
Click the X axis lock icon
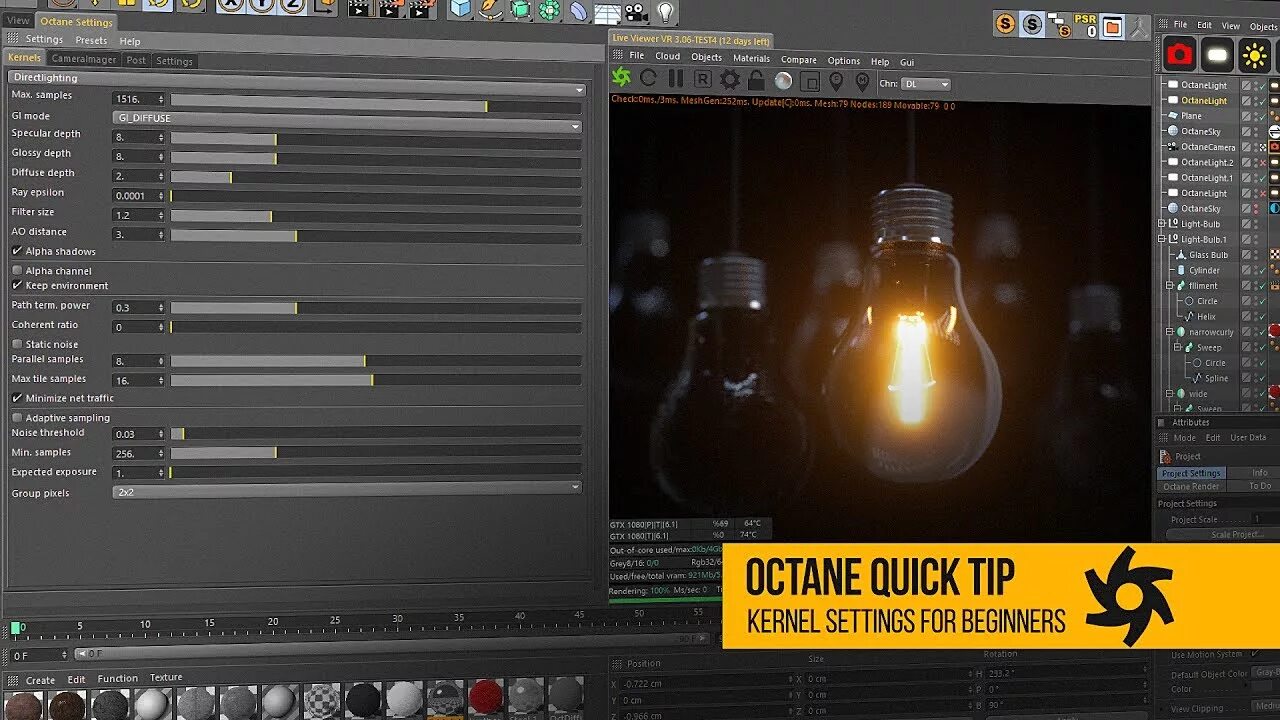coord(231,5)
